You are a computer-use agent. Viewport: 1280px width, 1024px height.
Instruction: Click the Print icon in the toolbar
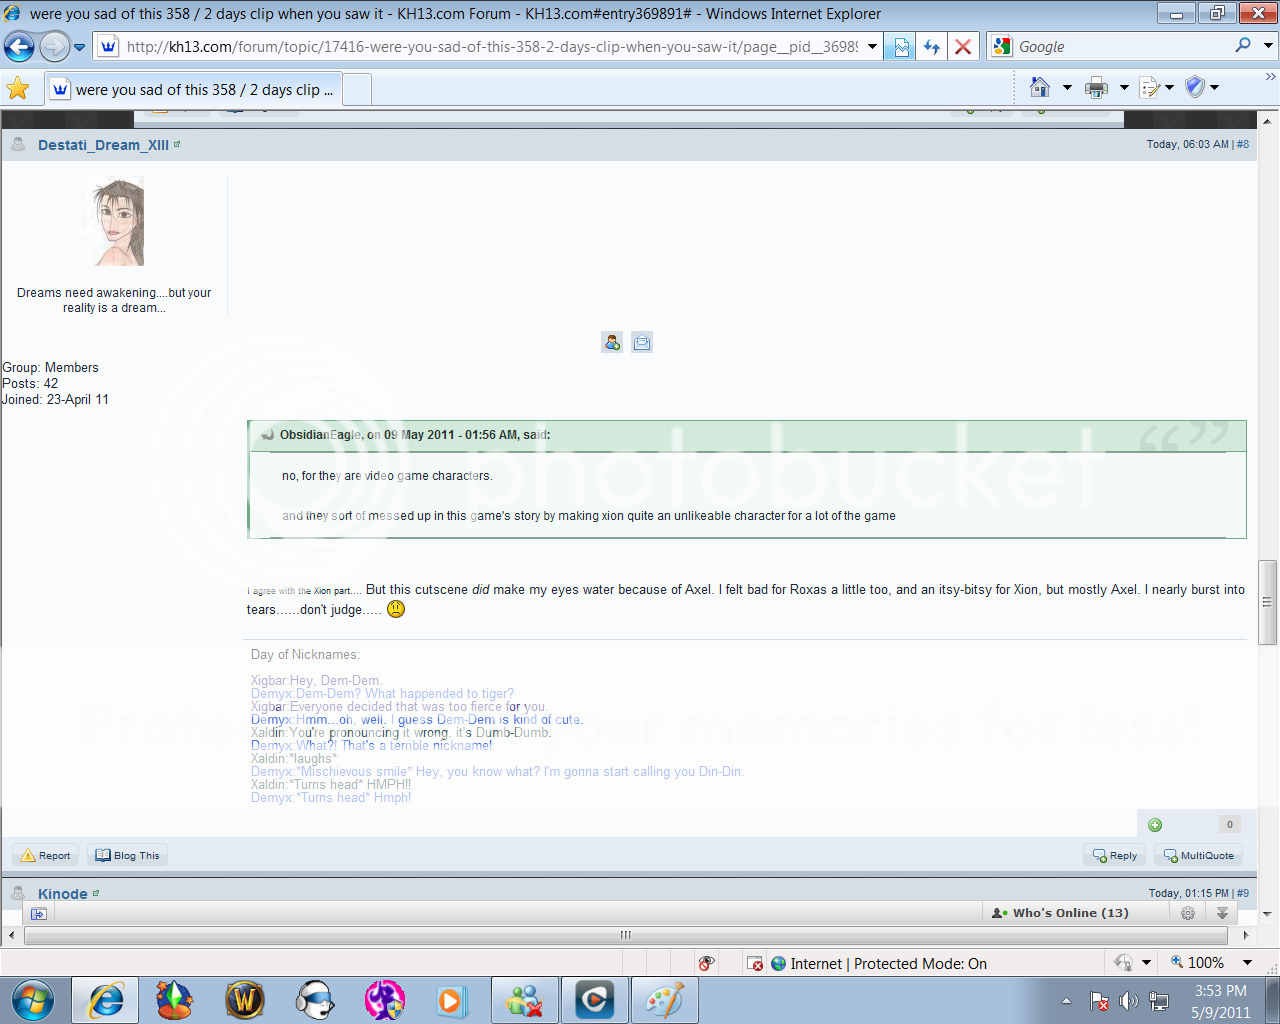(1096, 88)
